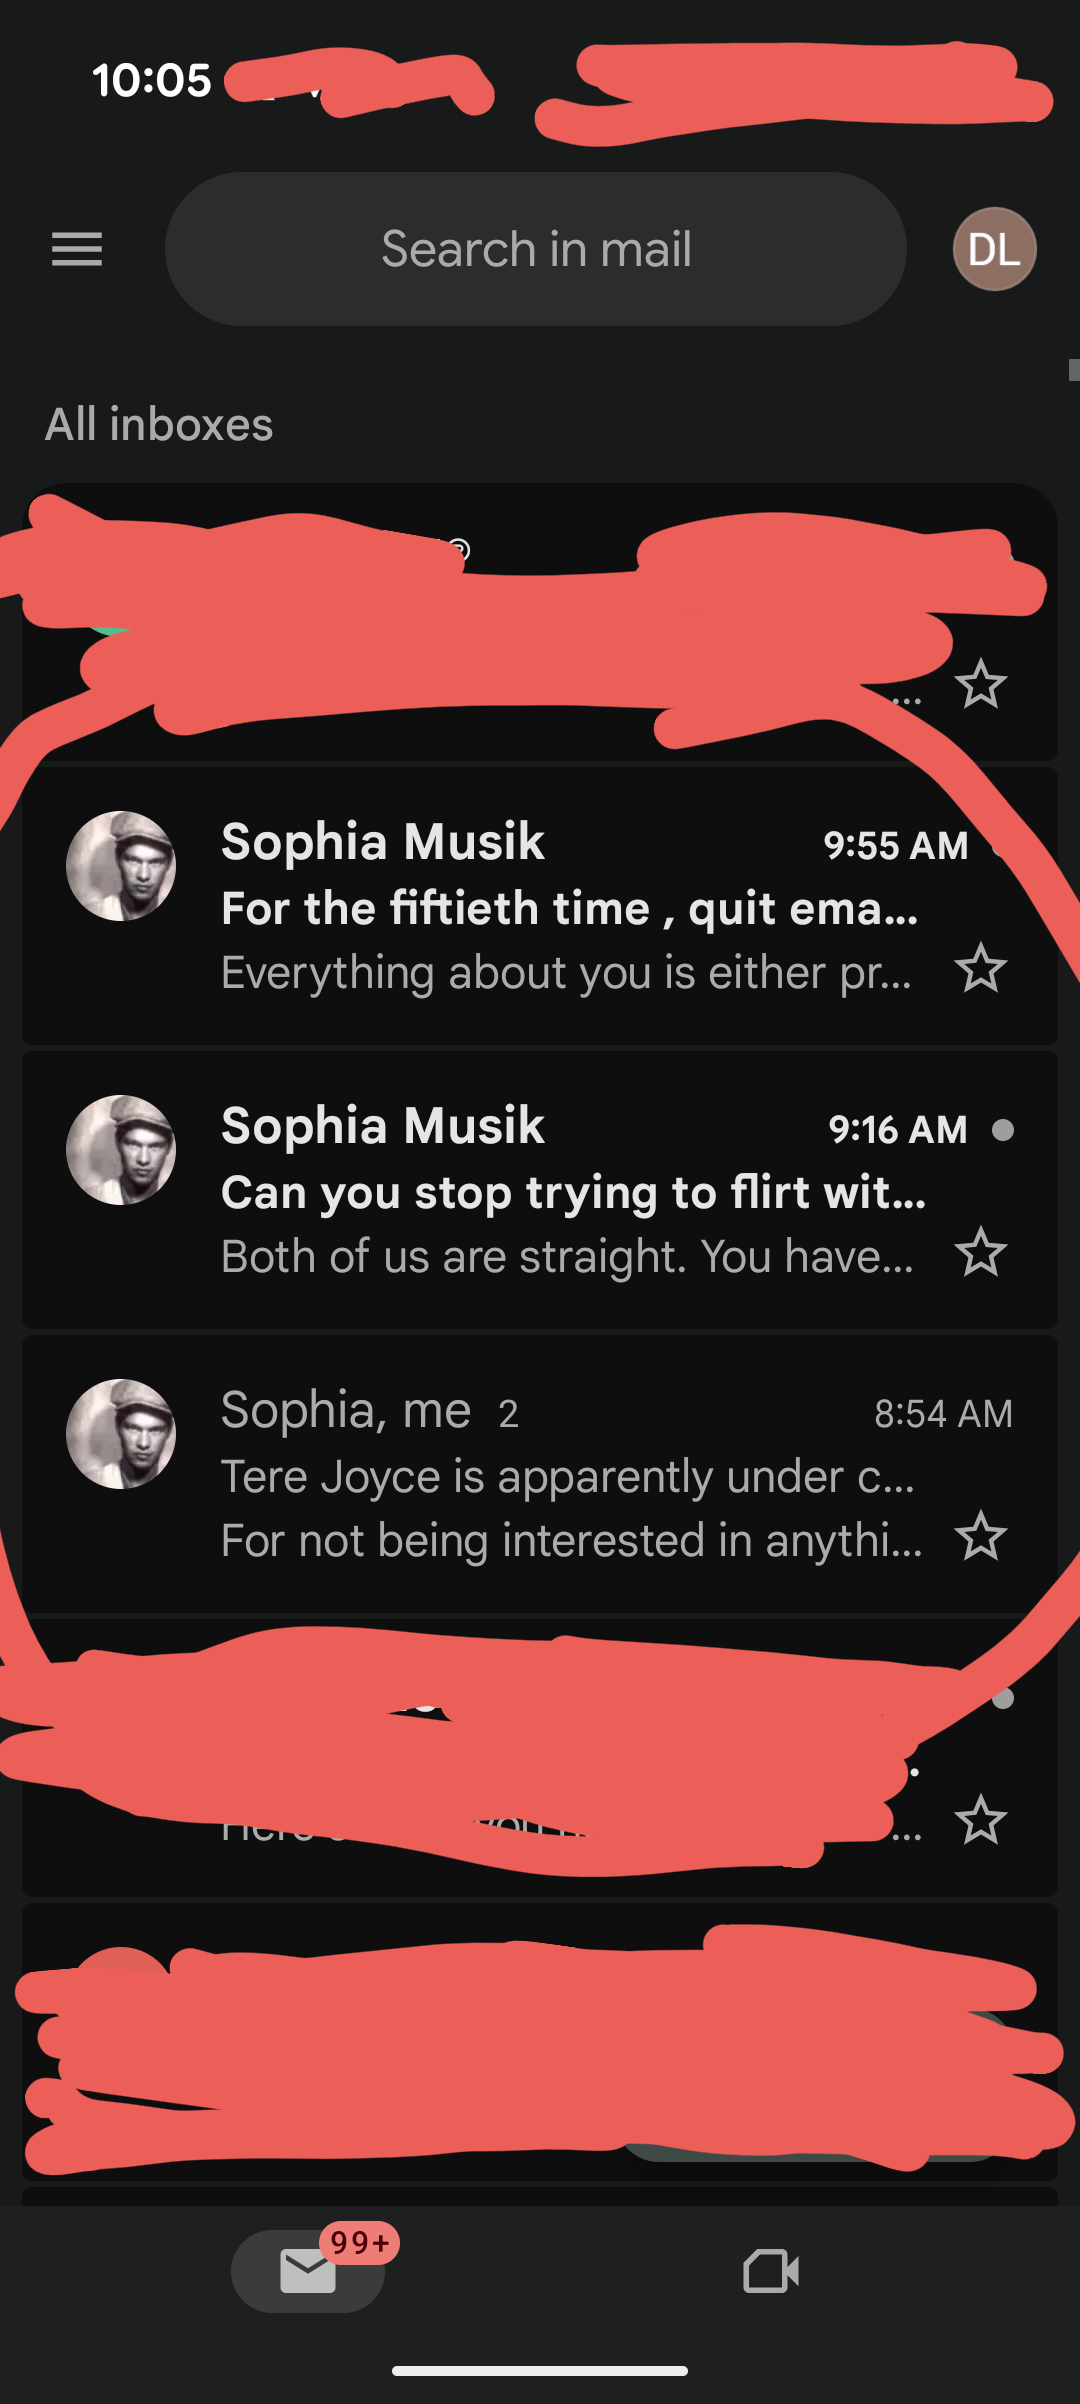Star the 9:16 AM Sophia Musik email
This screenshot has width=1080, height=2404.
coord(980,1252)
